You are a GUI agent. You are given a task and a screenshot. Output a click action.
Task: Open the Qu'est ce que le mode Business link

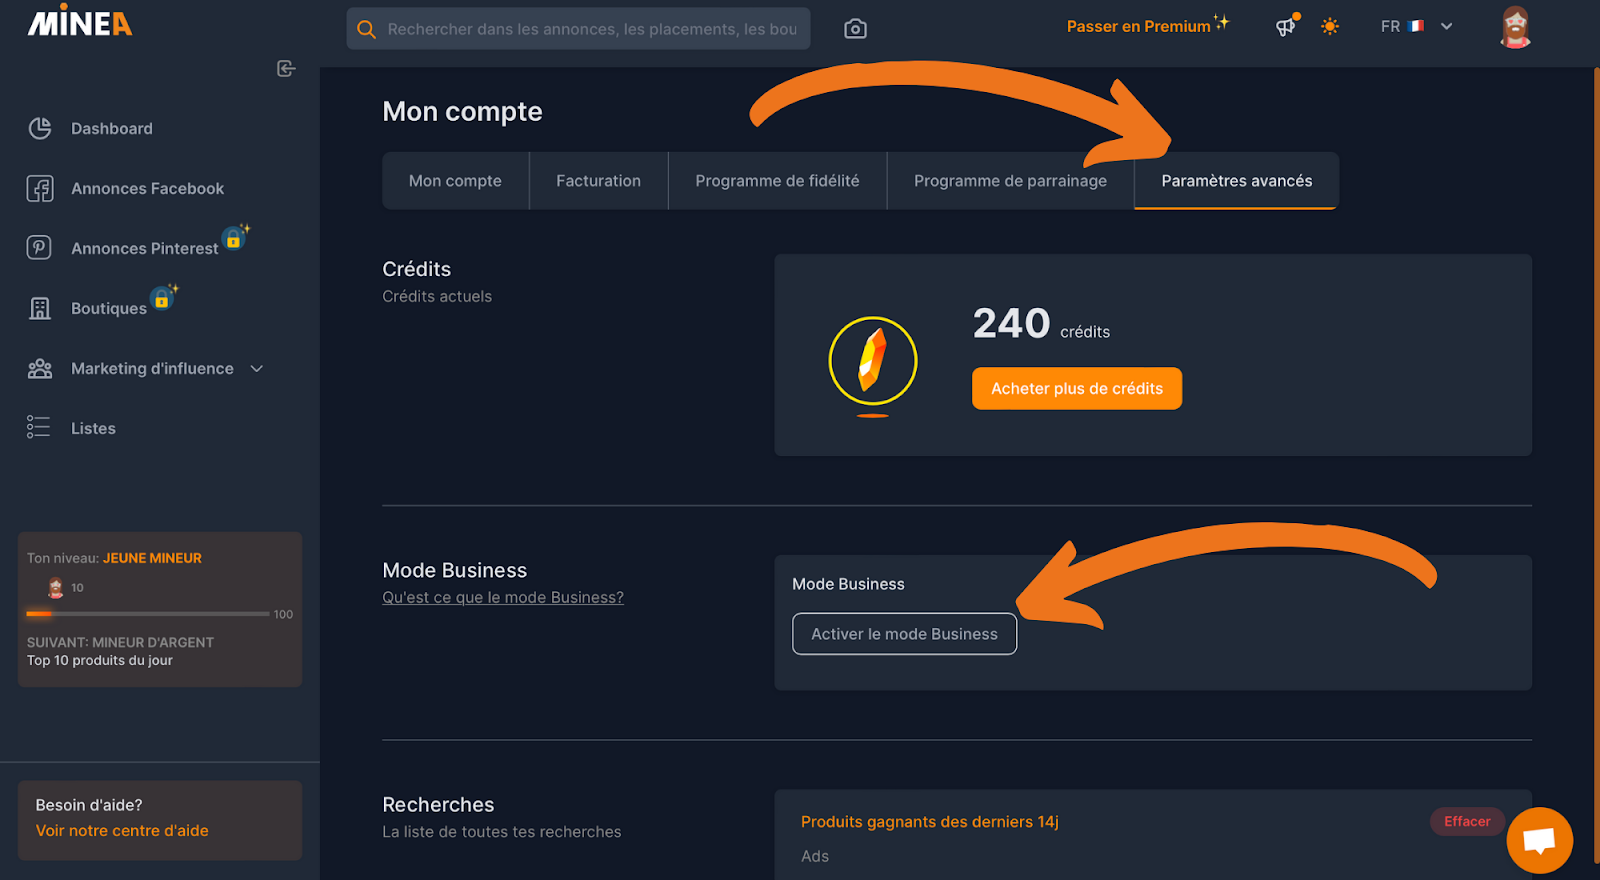[x=503, y=598]
